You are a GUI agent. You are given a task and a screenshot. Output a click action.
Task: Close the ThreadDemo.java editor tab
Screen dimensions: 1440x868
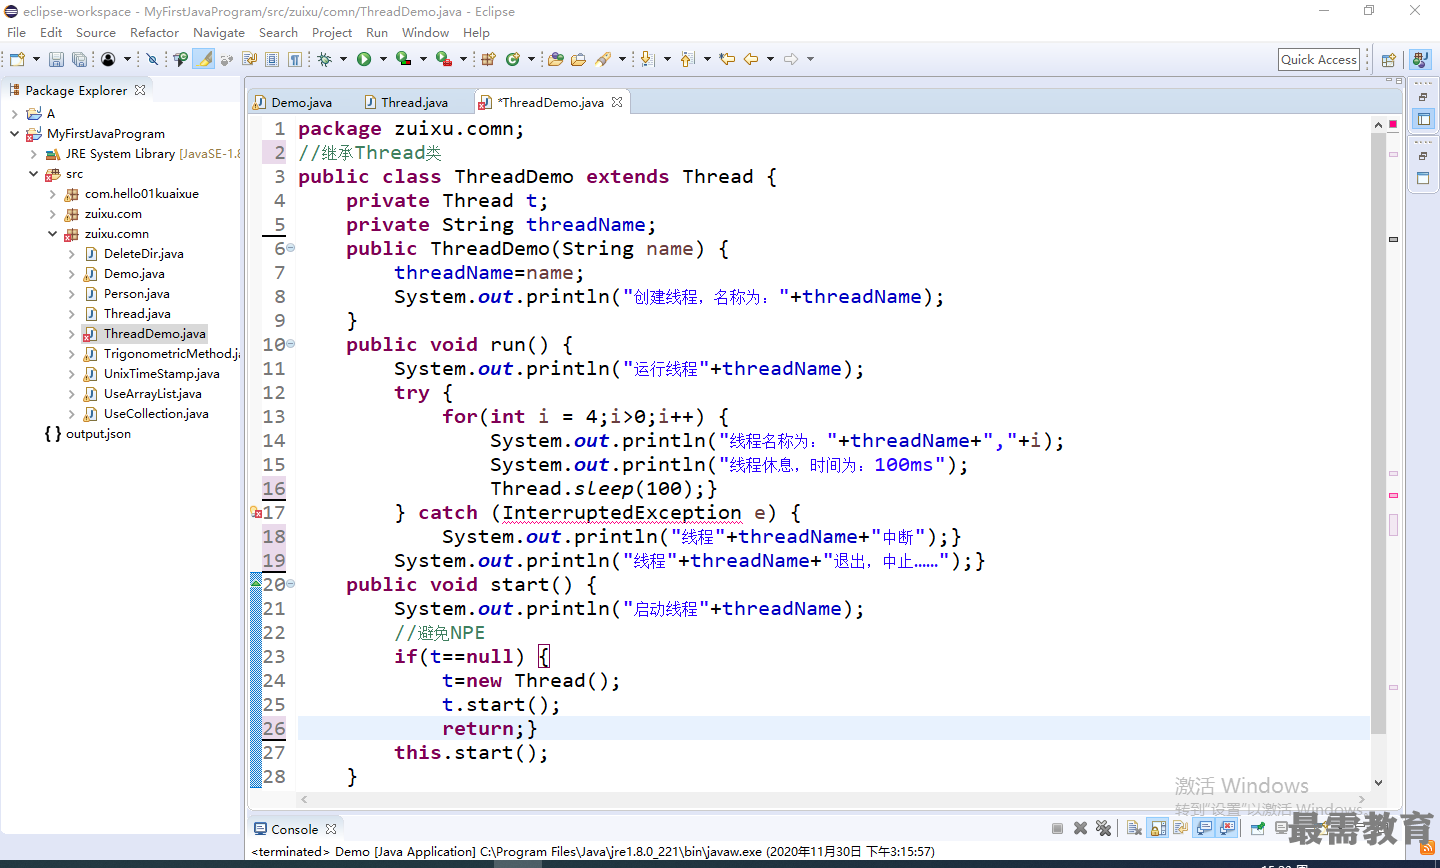coord(617,102)
